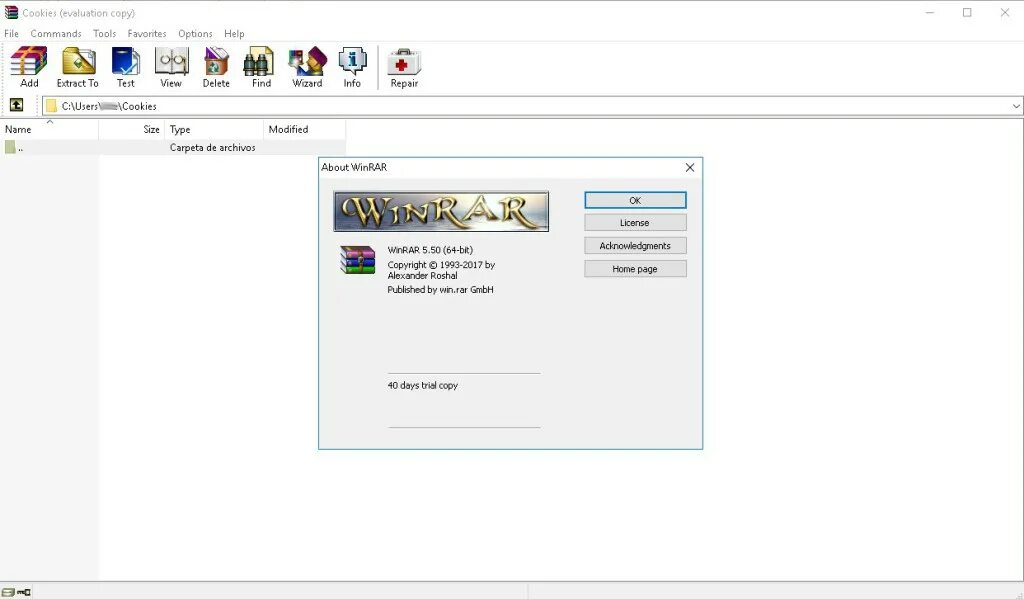The height and width of the screenshot is (599, 1024).
Task: Select the Extract To toolbar icon
Action: 78,67
